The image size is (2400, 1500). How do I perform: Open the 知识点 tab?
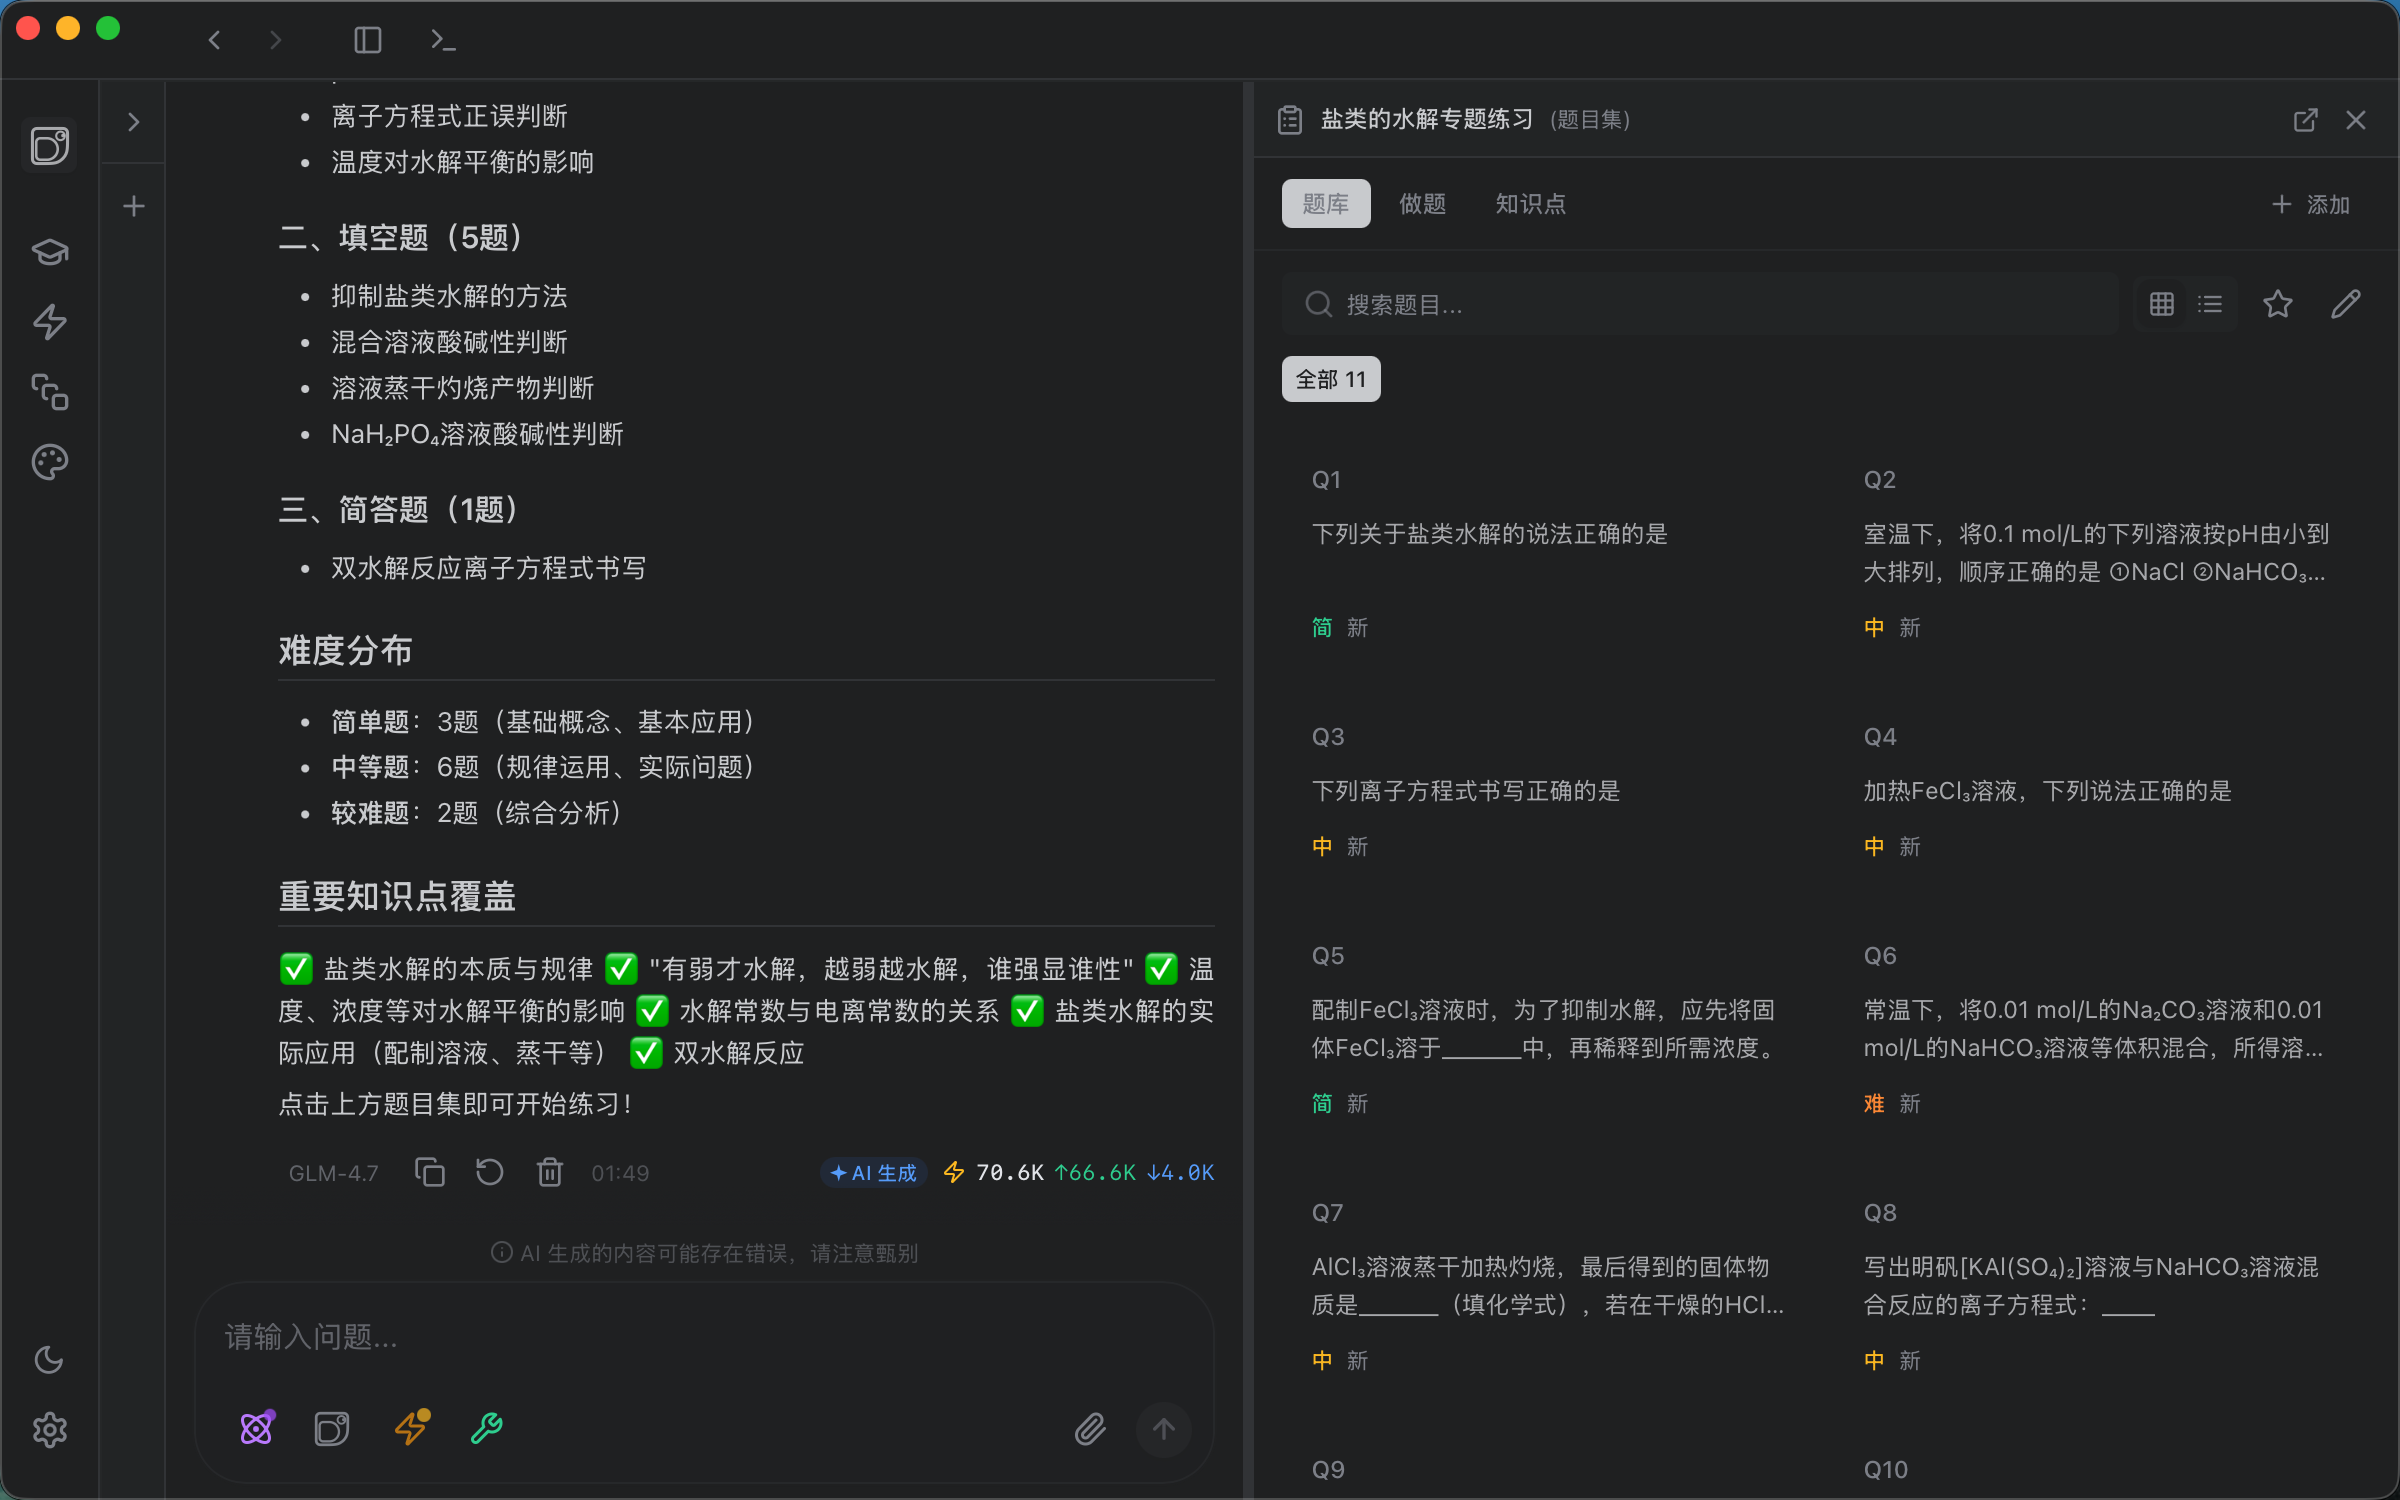[x=1529, y=203]
